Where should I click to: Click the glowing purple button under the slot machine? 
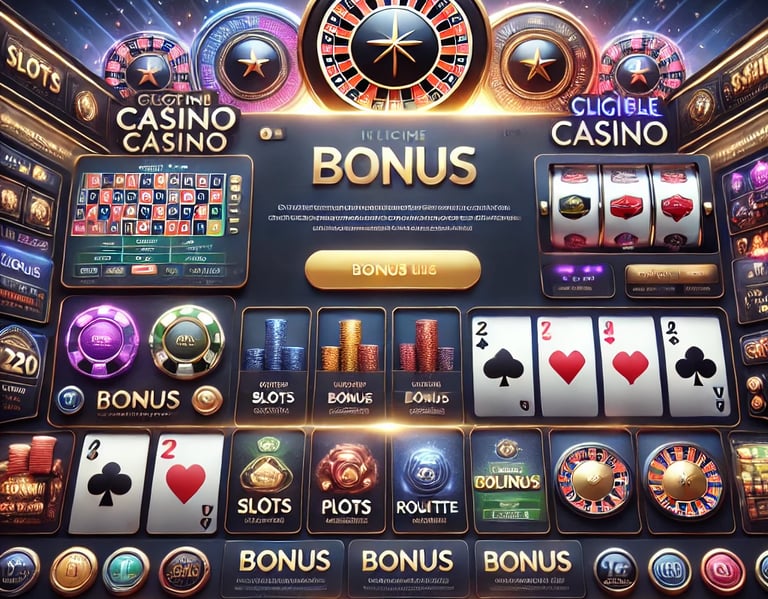click(x=578, y=280)
